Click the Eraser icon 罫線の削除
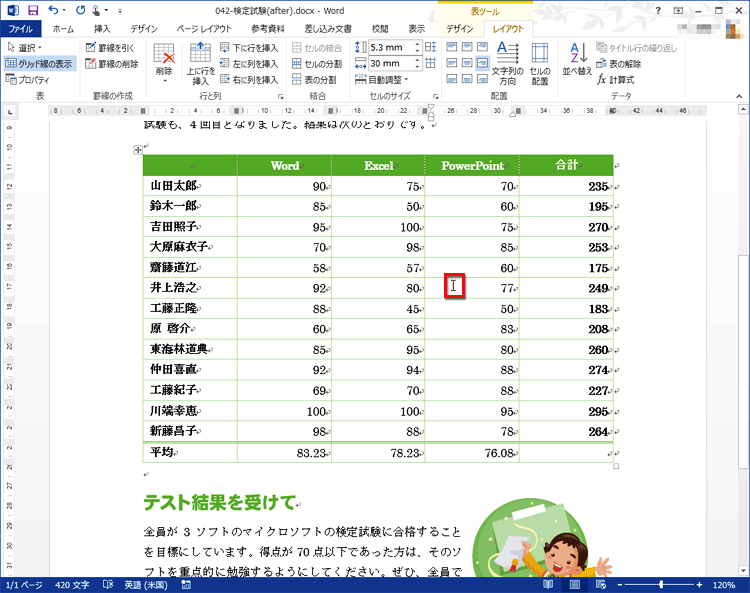The height and width of the screenshot is (593, 750). click(112, 64)
